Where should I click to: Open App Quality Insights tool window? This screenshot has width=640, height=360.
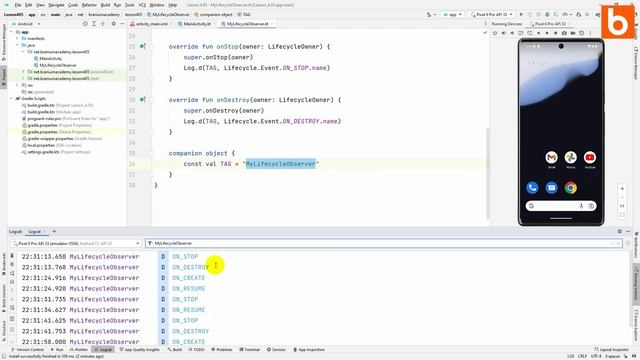coord(140,350)
